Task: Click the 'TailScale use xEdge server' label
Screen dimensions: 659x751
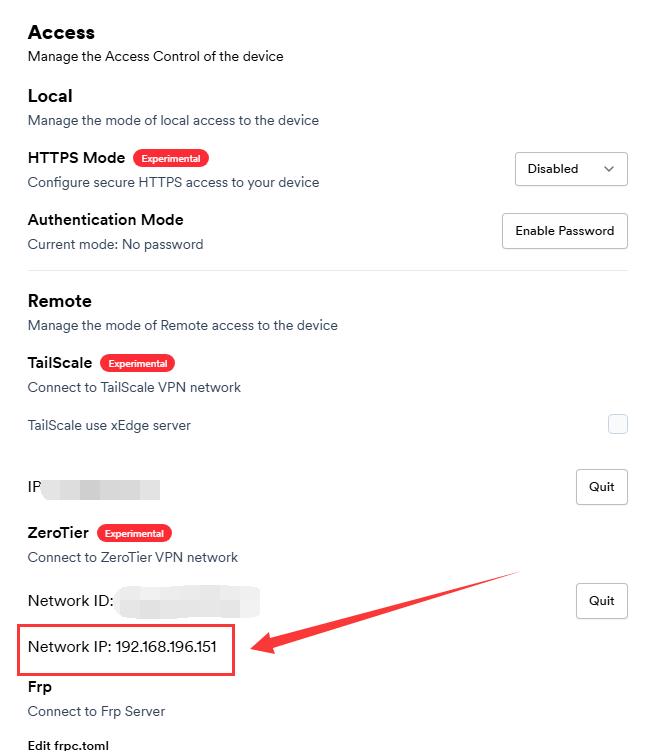Action: click(x=109, y=425)
